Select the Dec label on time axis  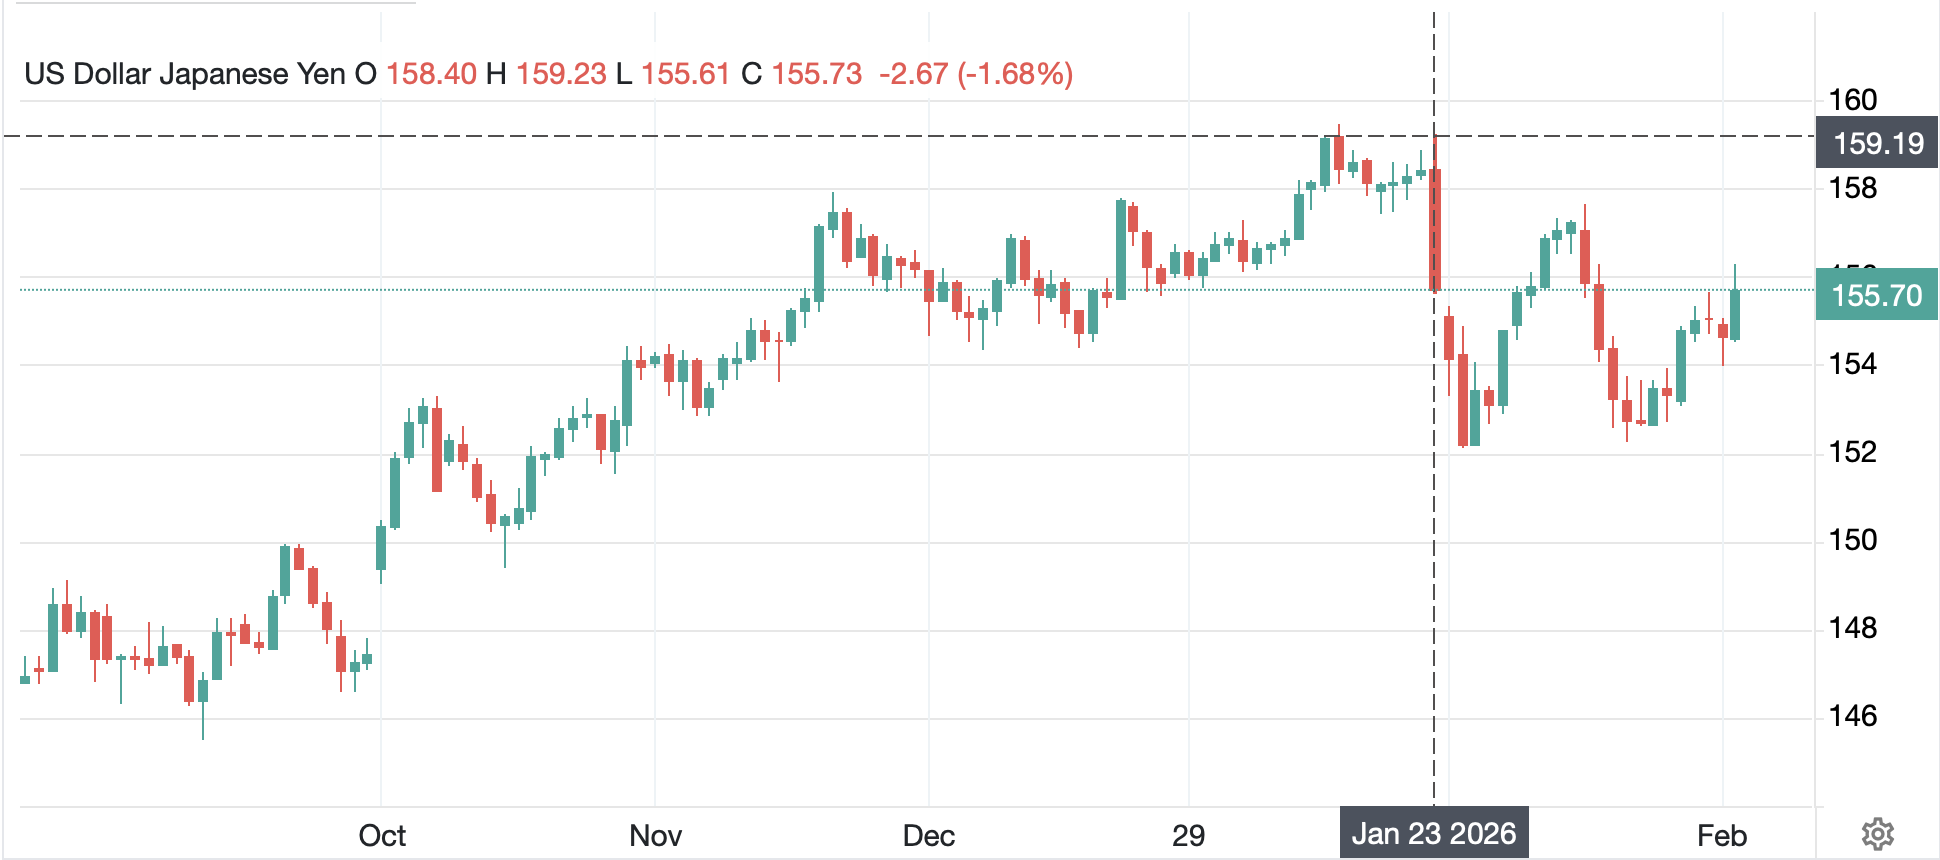pos(928,835)
